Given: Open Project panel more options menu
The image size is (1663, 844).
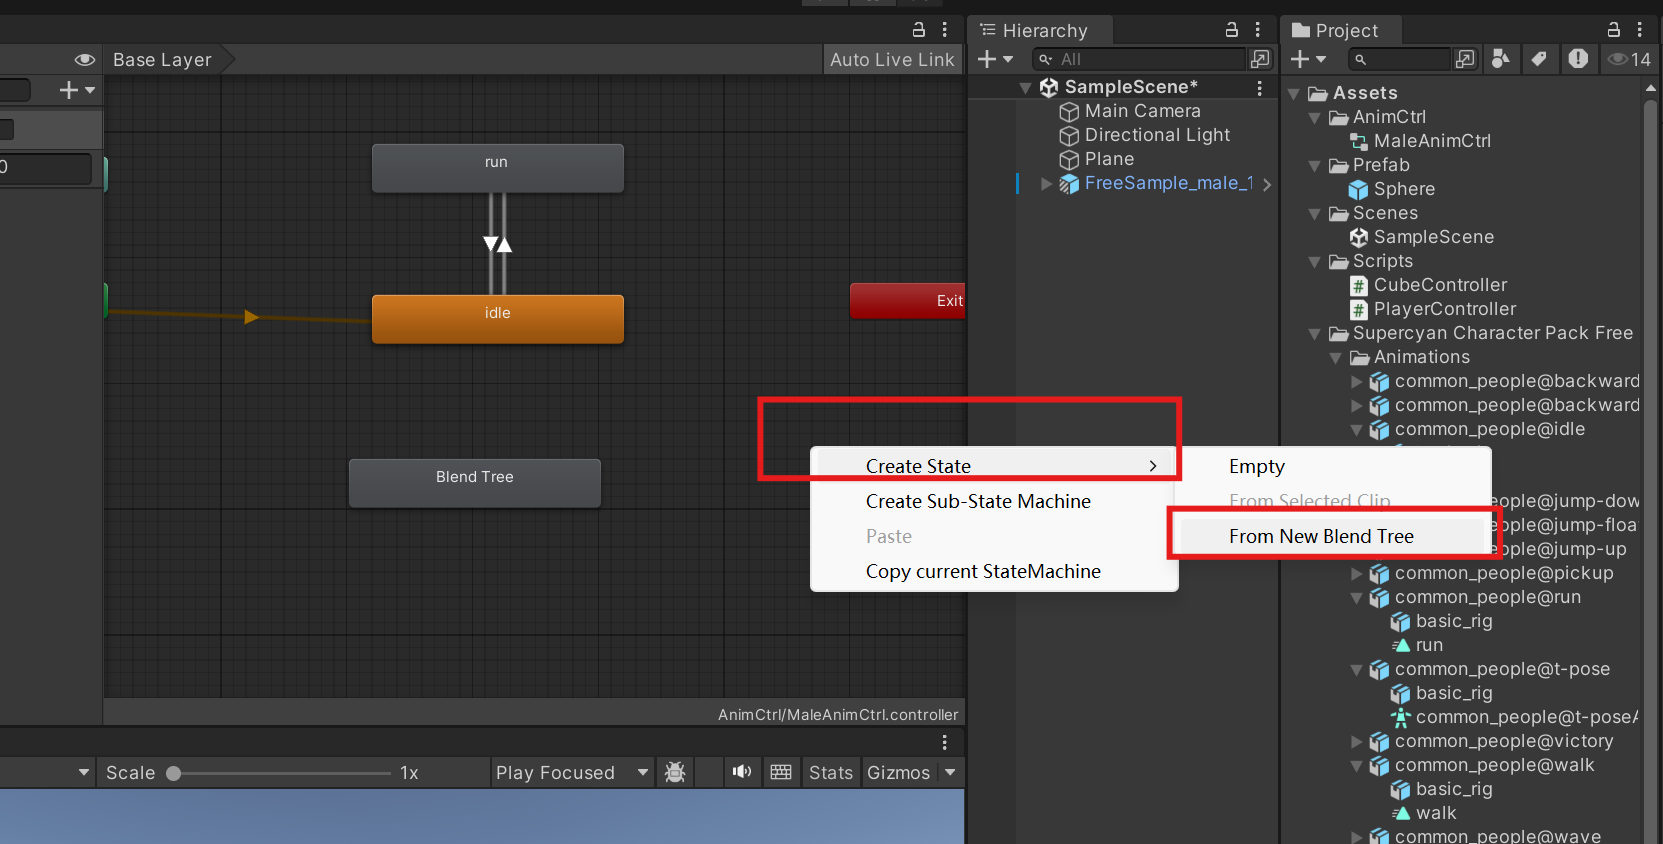Looking at the screenshot, I should [1640, 30].
